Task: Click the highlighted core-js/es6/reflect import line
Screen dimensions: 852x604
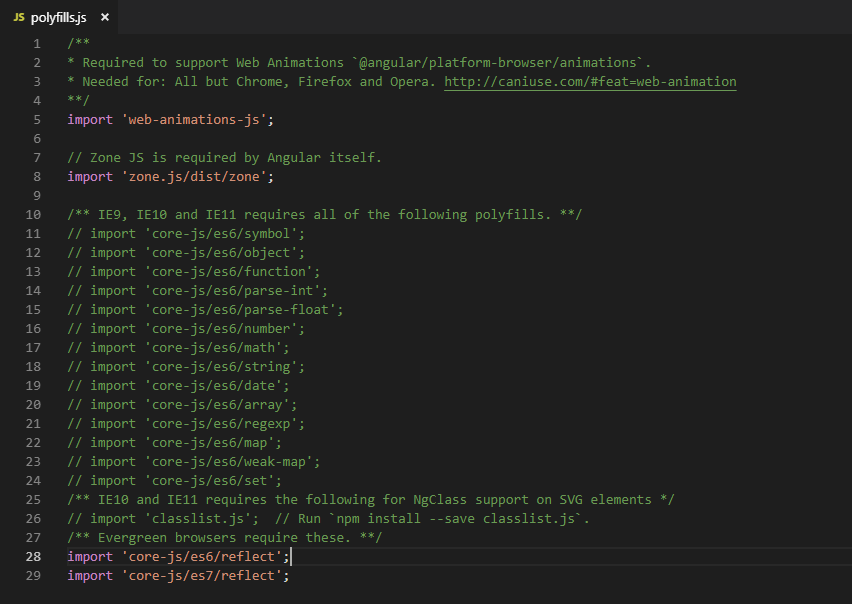Action: coord(176,556)
